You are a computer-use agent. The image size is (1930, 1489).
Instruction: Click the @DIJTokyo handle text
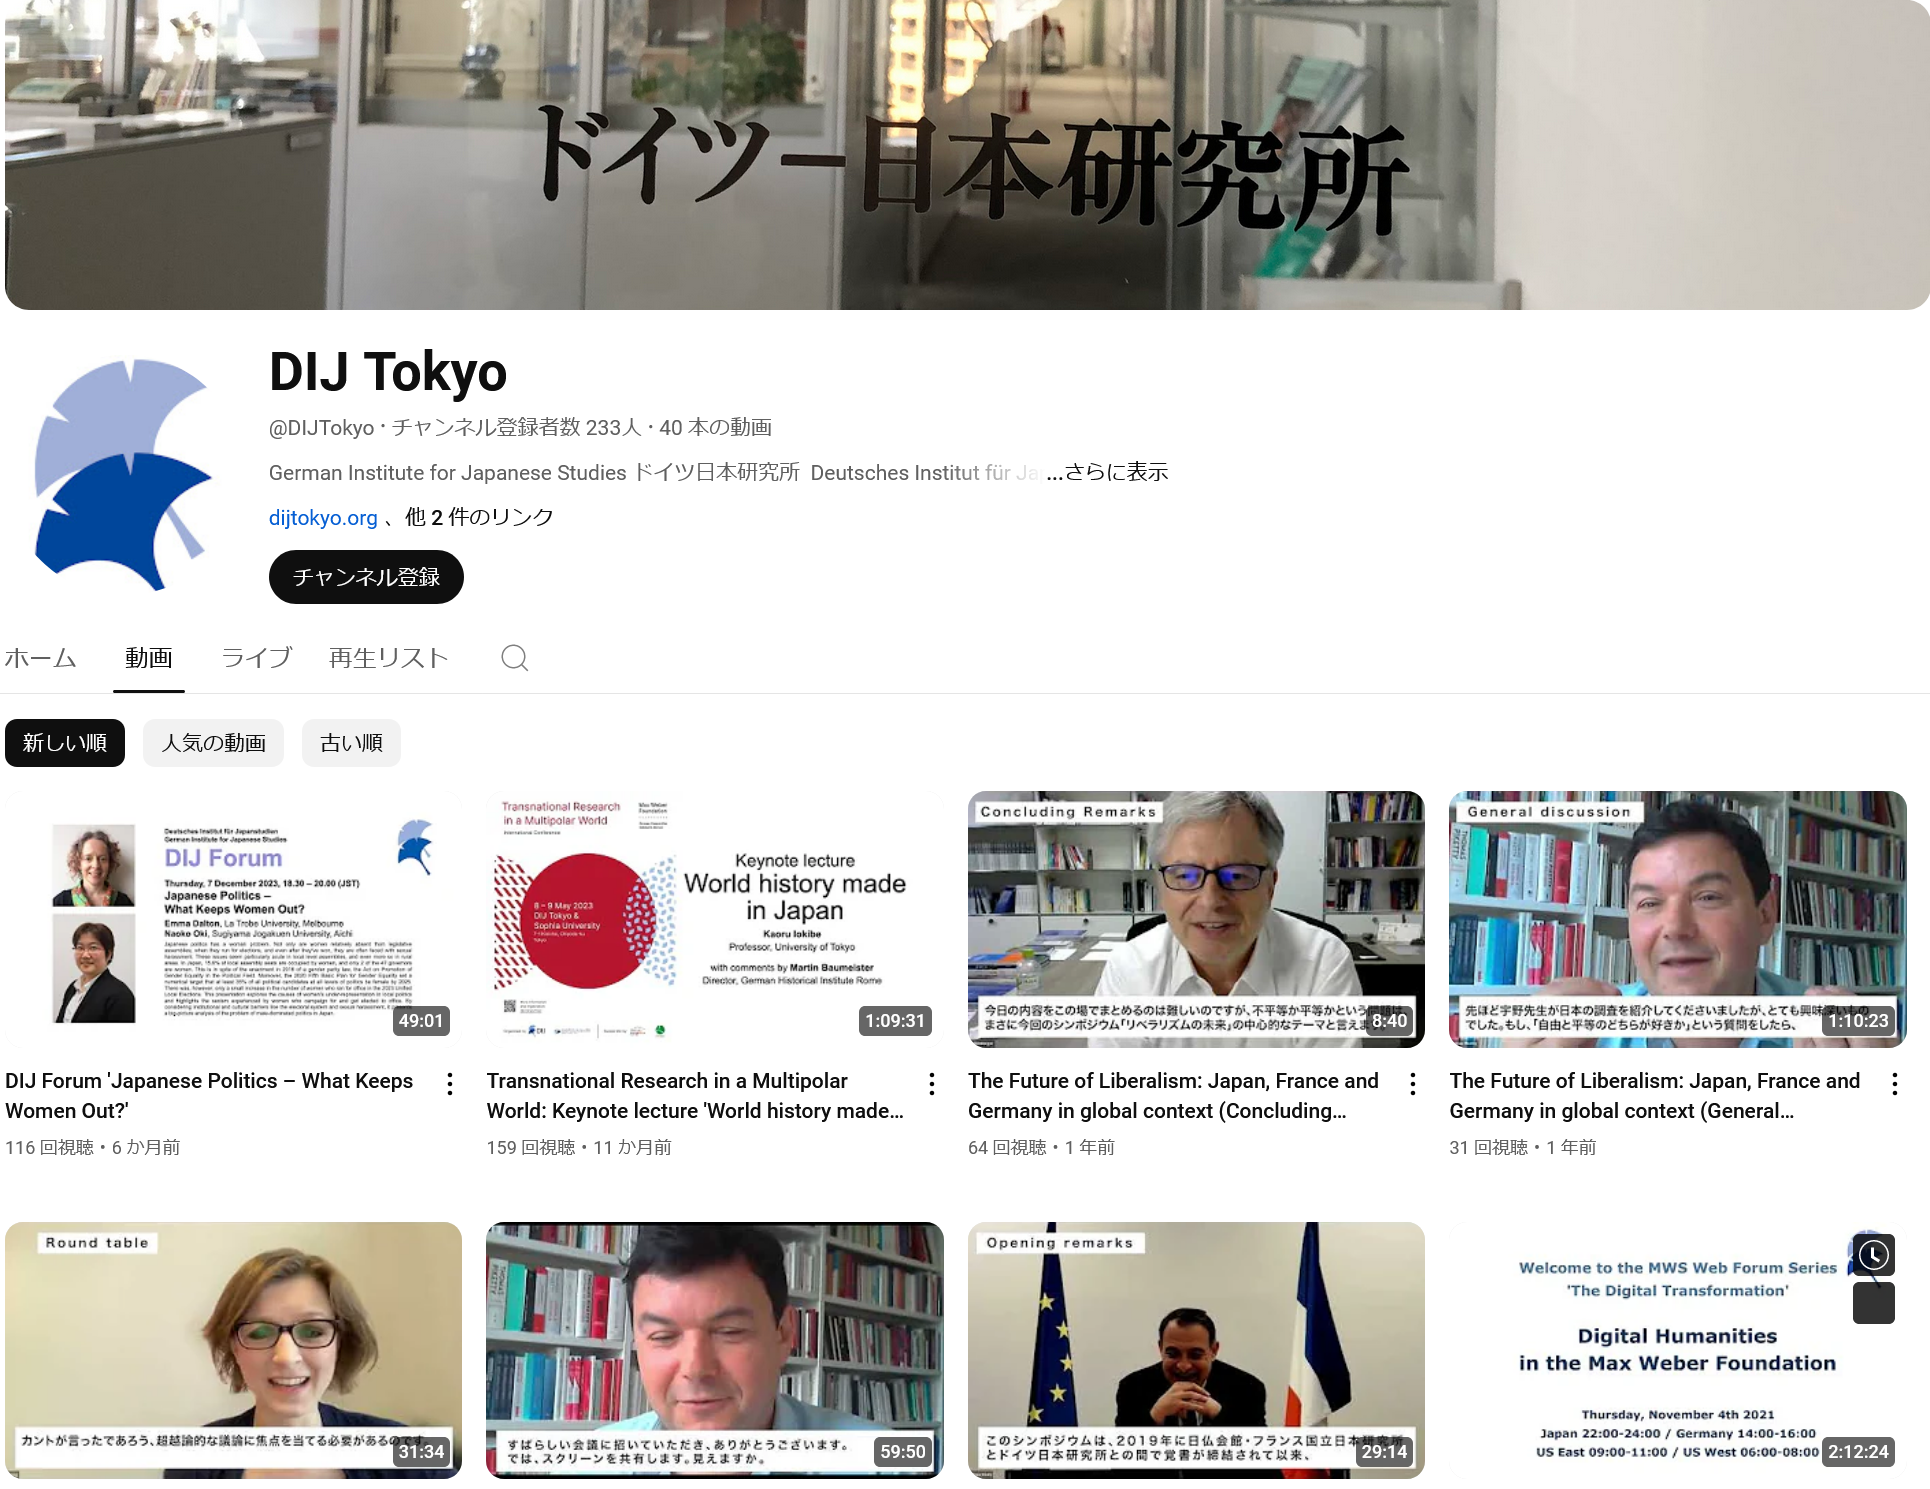[x=321, y=428]
